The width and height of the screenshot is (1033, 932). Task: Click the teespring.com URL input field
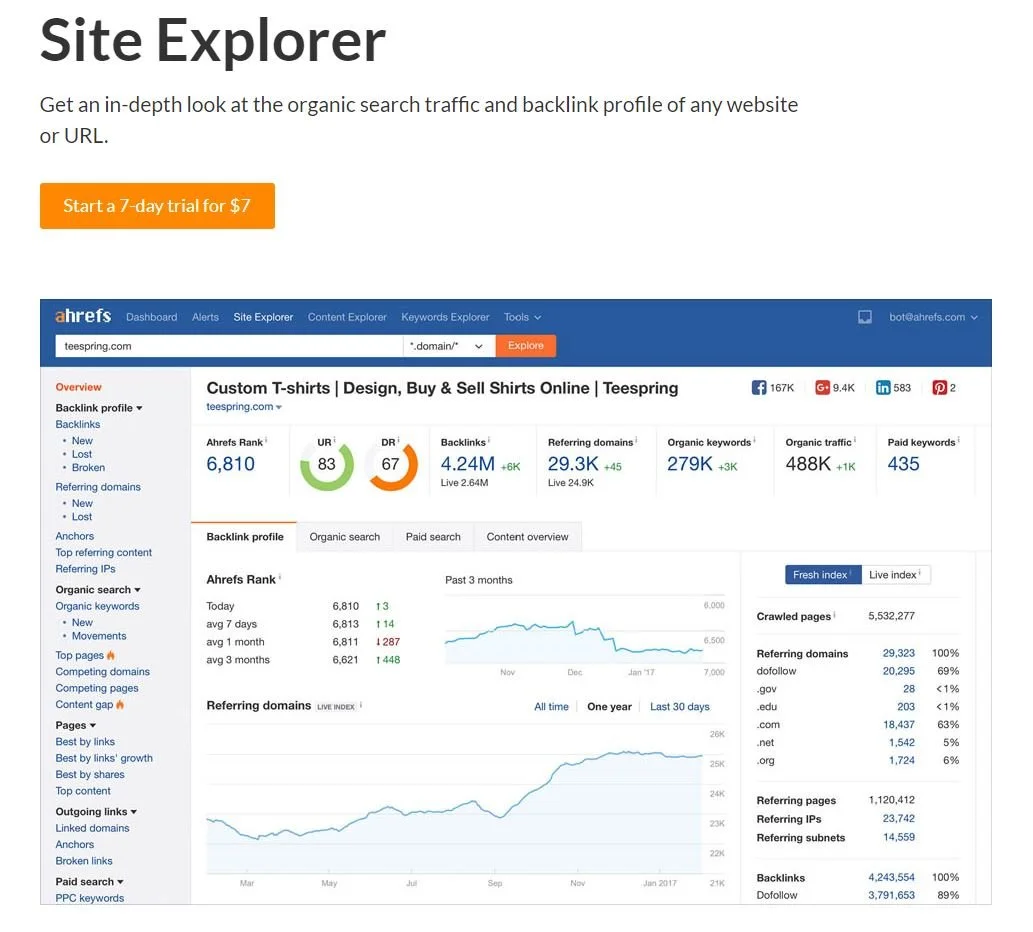click(229, 346)
